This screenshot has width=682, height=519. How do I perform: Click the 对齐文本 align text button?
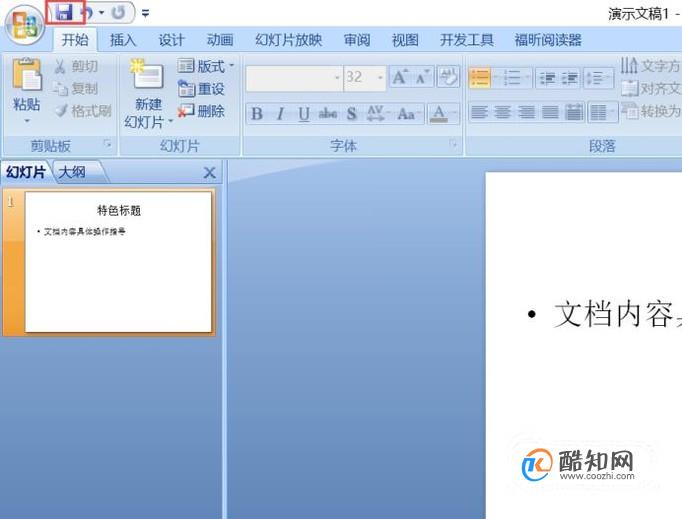click(650, 89)
